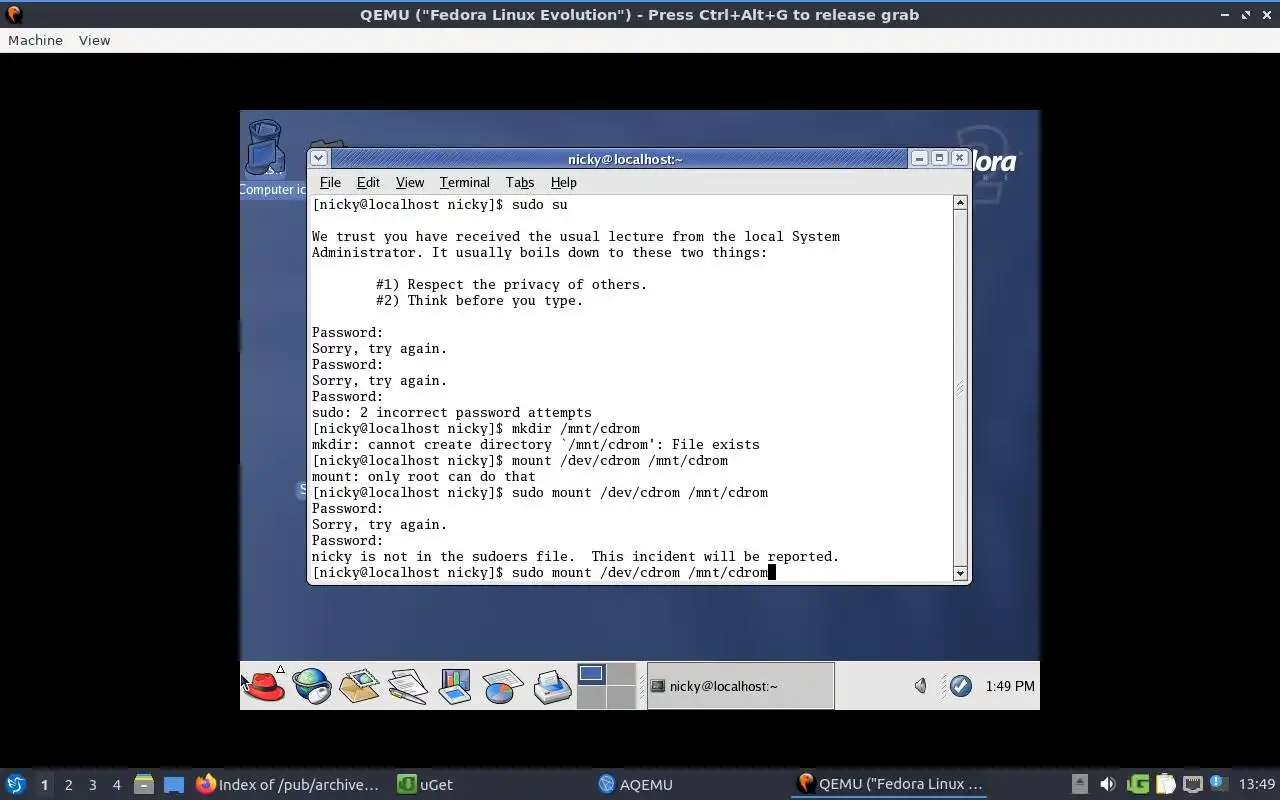Click the terminal vertical scrollbar track
The image size is (1280, 800).
point(960,388)
